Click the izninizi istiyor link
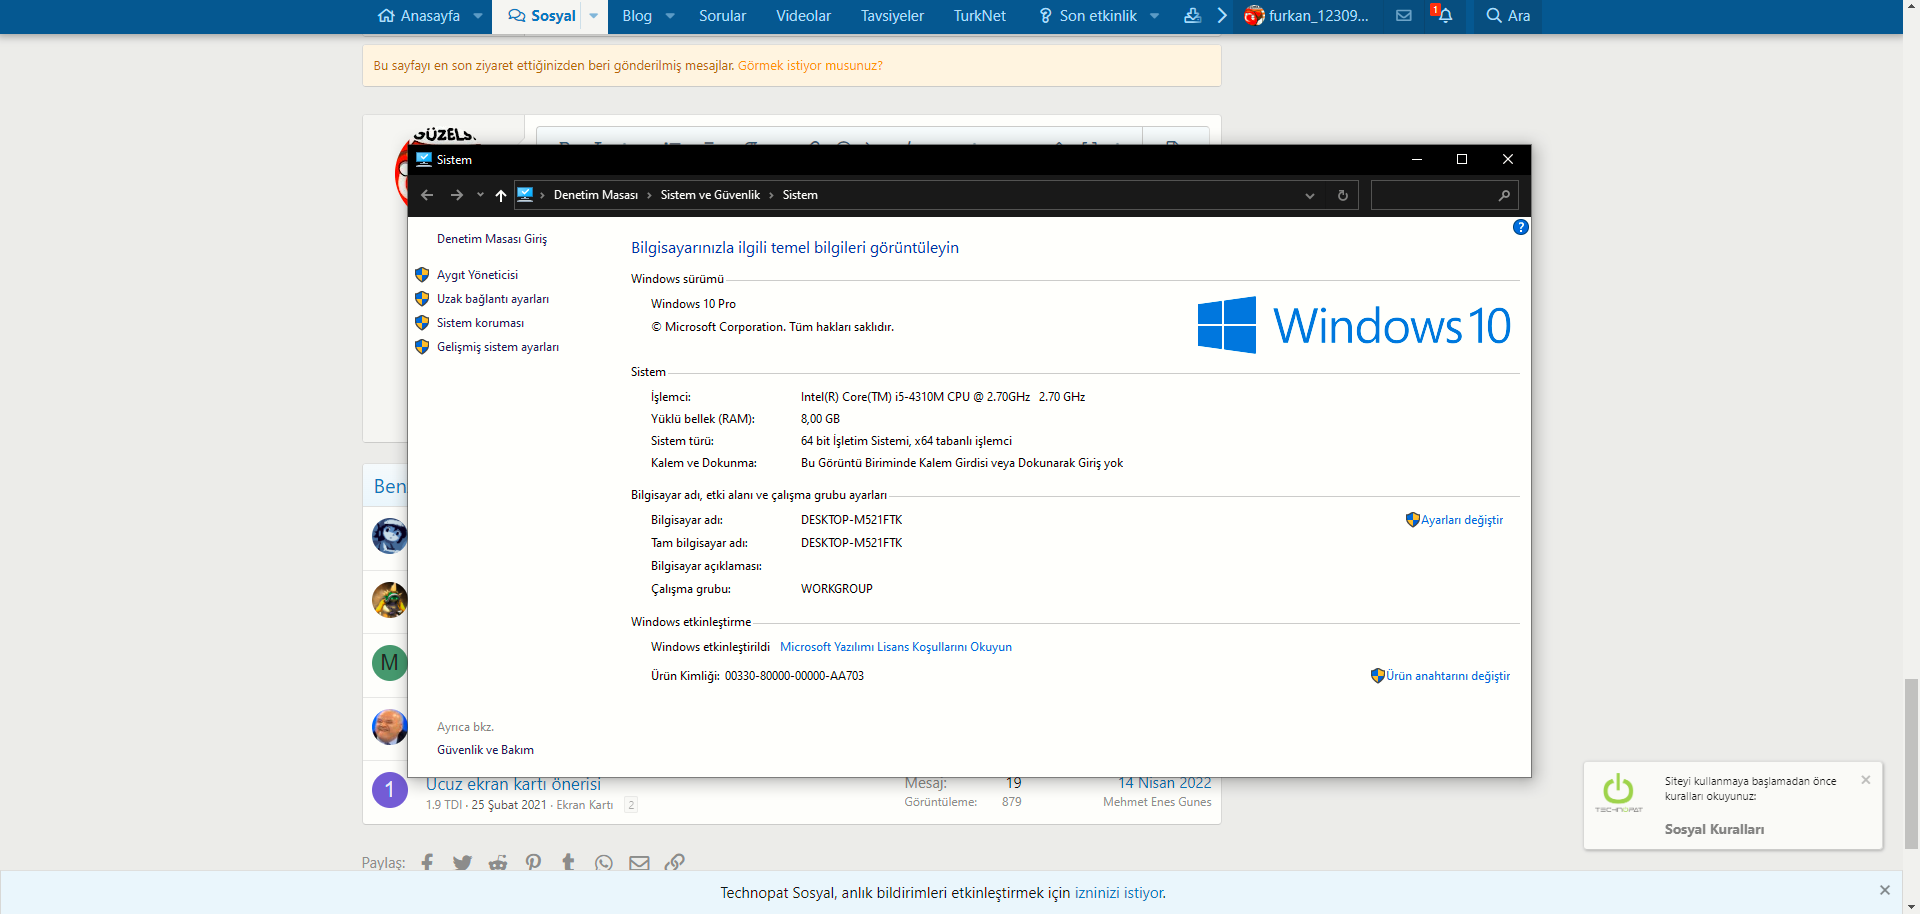Image resolution: width=1920 pixels, height=914 pixels. pyautogui.click(x=1120, y=893)
